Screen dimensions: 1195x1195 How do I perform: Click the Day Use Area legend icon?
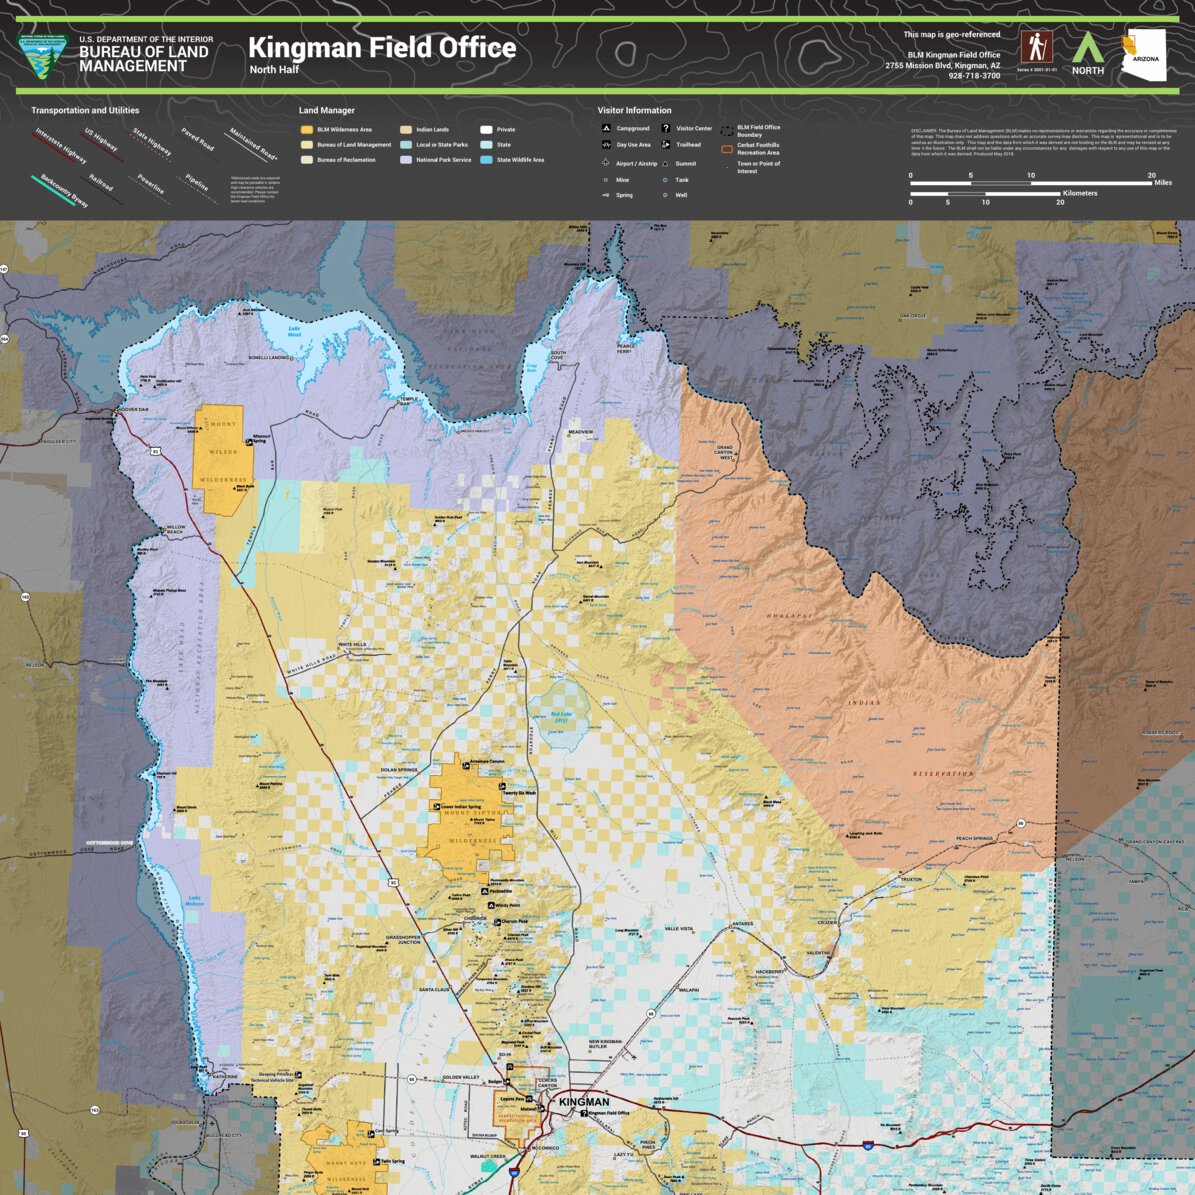(x=606, y=144)
